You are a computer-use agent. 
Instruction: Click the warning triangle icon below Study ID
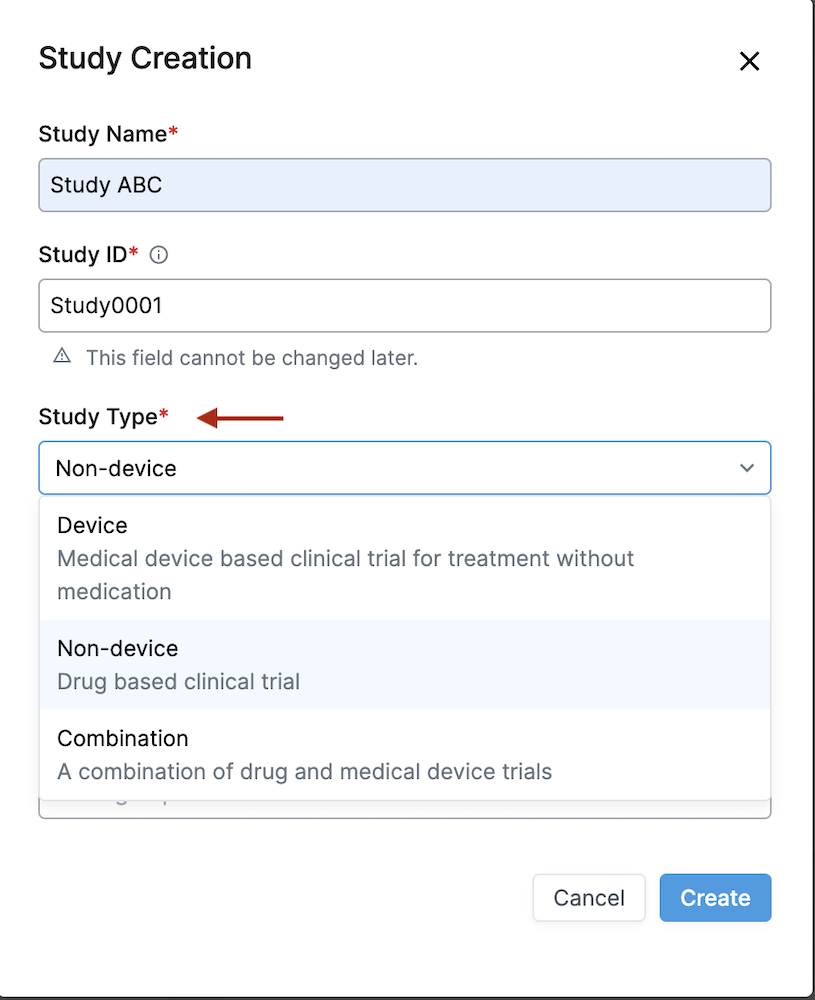(62, 356)
